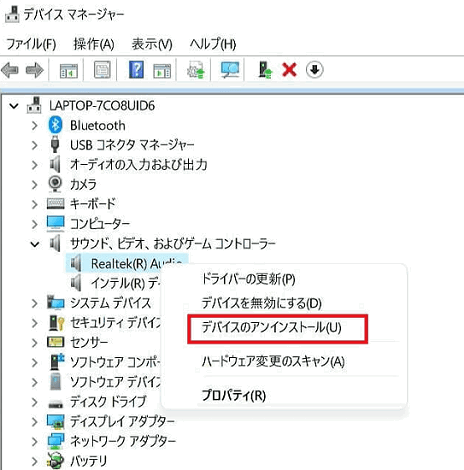The image size is (464, 470).
Task: Open the blue question mark Help icon
Action: click(x=136, y=70)
